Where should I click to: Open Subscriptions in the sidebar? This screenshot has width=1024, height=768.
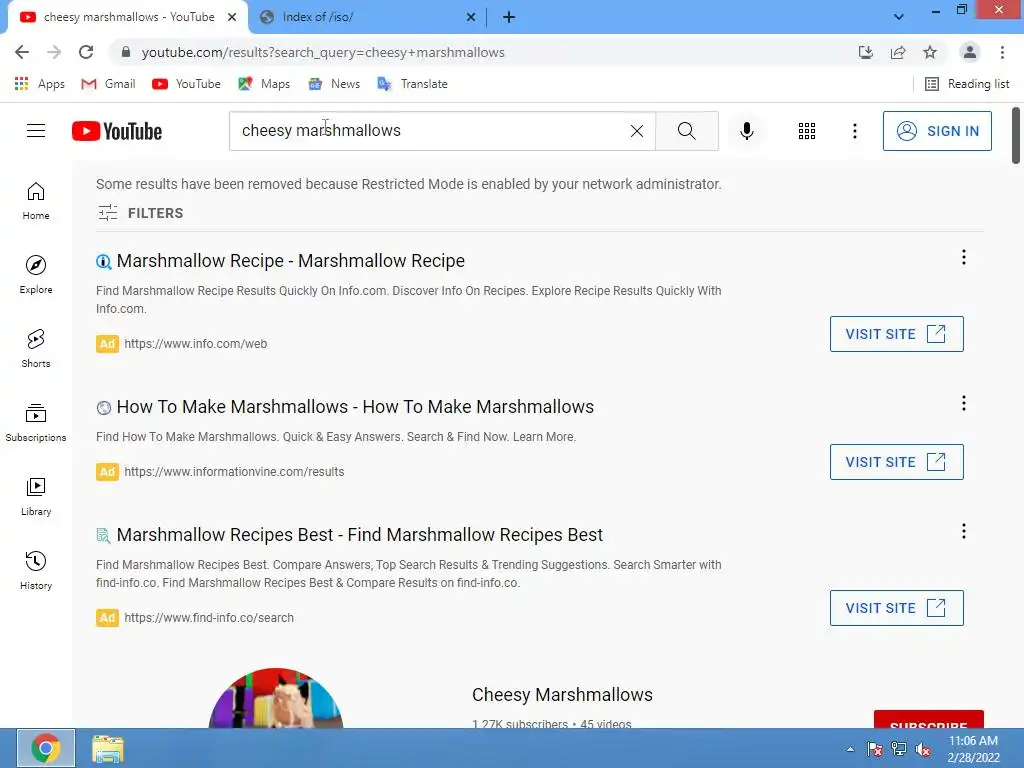pyautogui.click(x=36, y=423)
